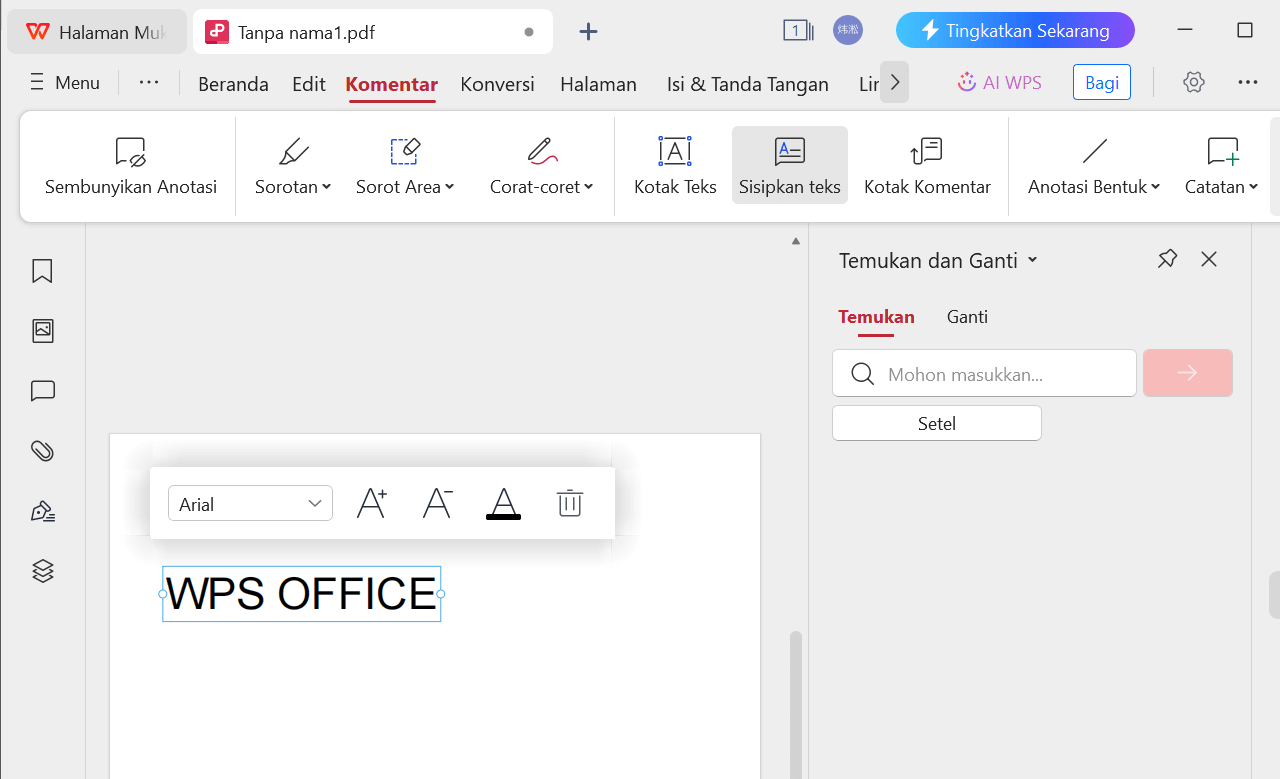
Task: Pin the Temukan dan Ganti panel
Action: [1167, 259]
